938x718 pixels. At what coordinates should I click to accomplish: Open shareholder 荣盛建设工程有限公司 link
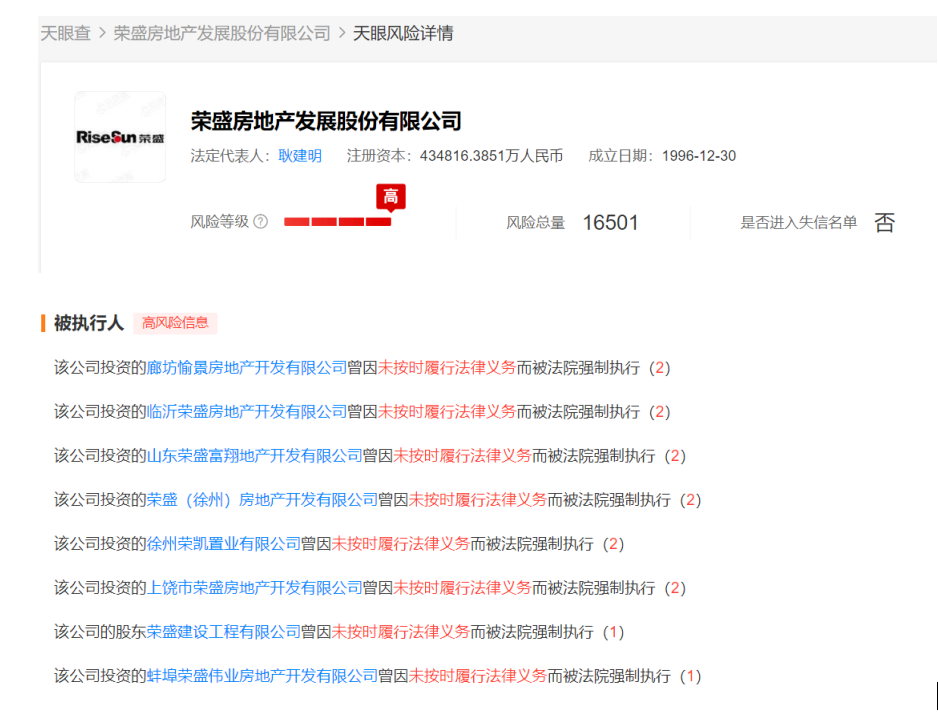[224, 632]
